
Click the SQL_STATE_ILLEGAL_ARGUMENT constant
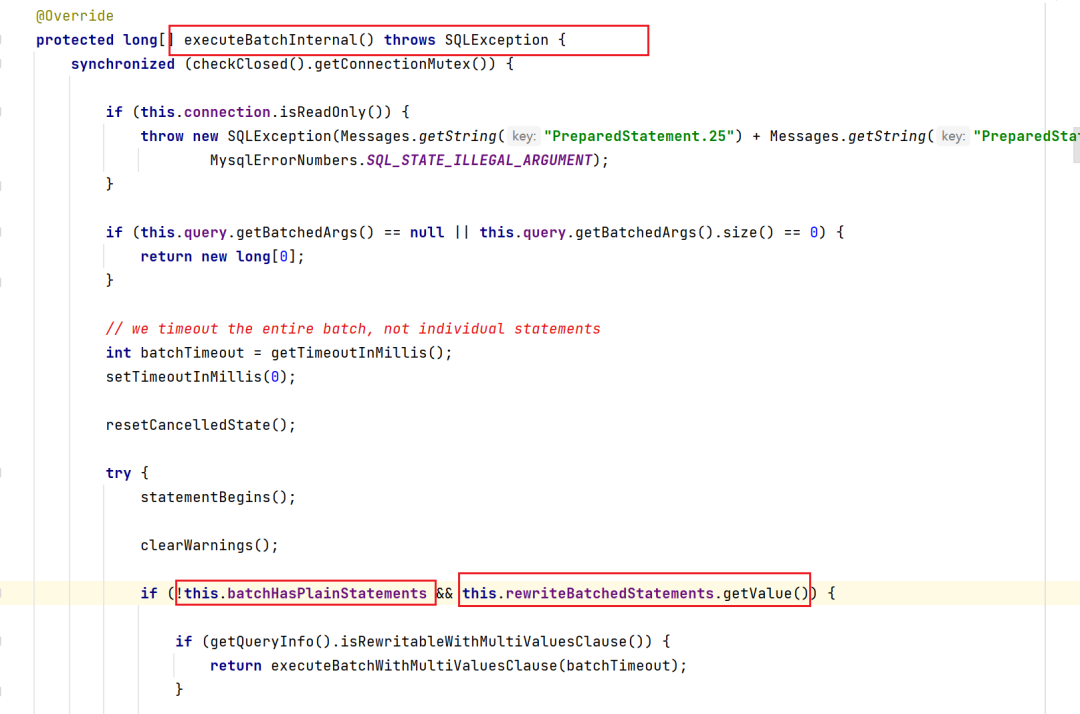click(x=479, y=160)
